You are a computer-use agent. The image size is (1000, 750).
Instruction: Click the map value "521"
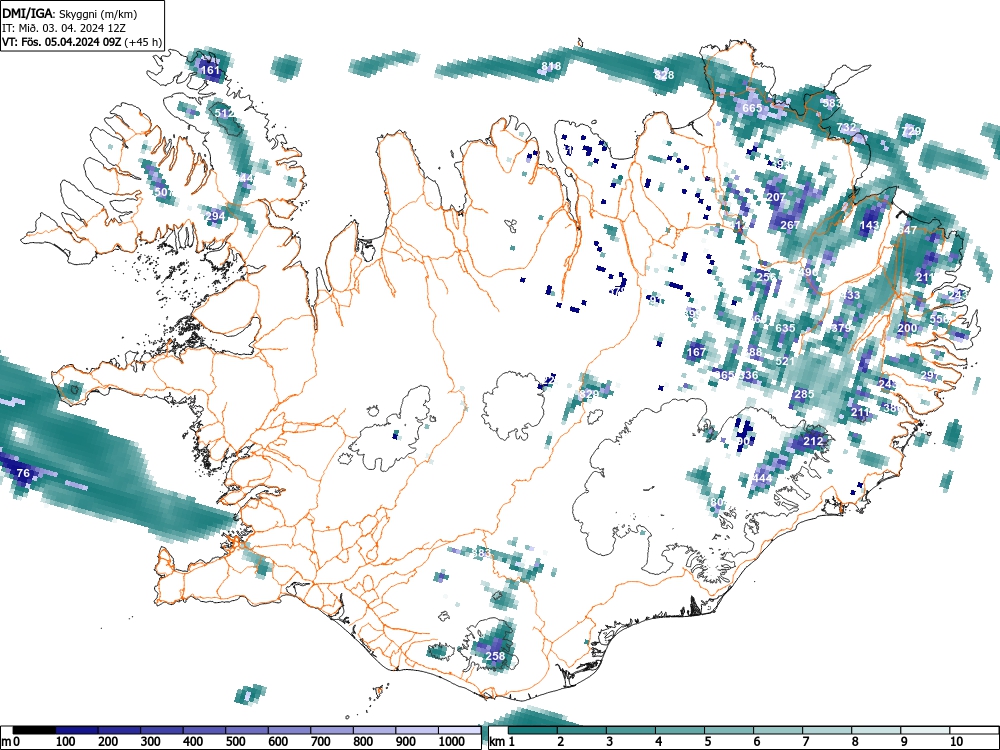click(785, 361)
